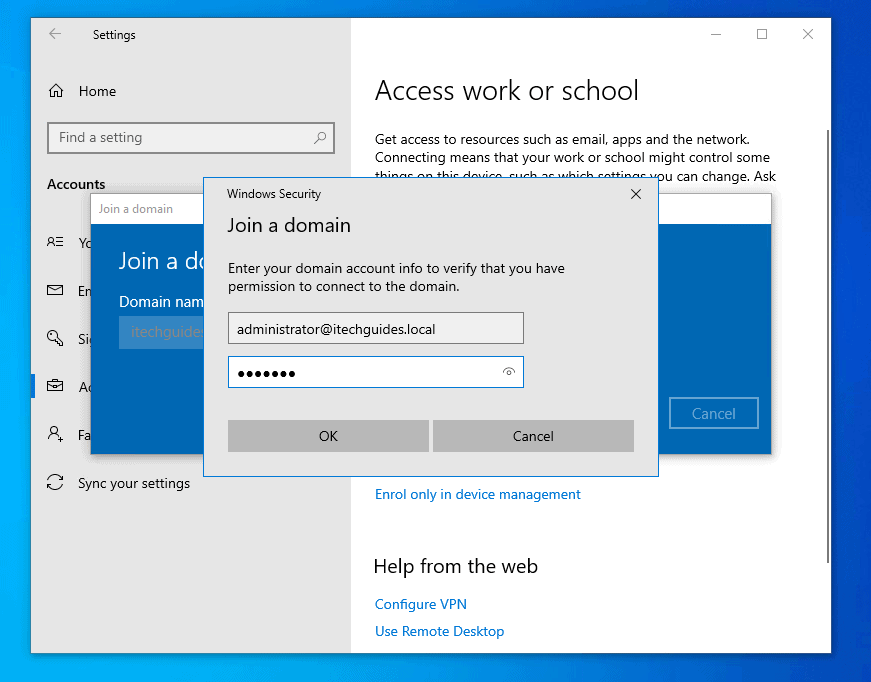
Task: Click the Help from the web heading
Action: pyautogui.click(x=455, y=566)
